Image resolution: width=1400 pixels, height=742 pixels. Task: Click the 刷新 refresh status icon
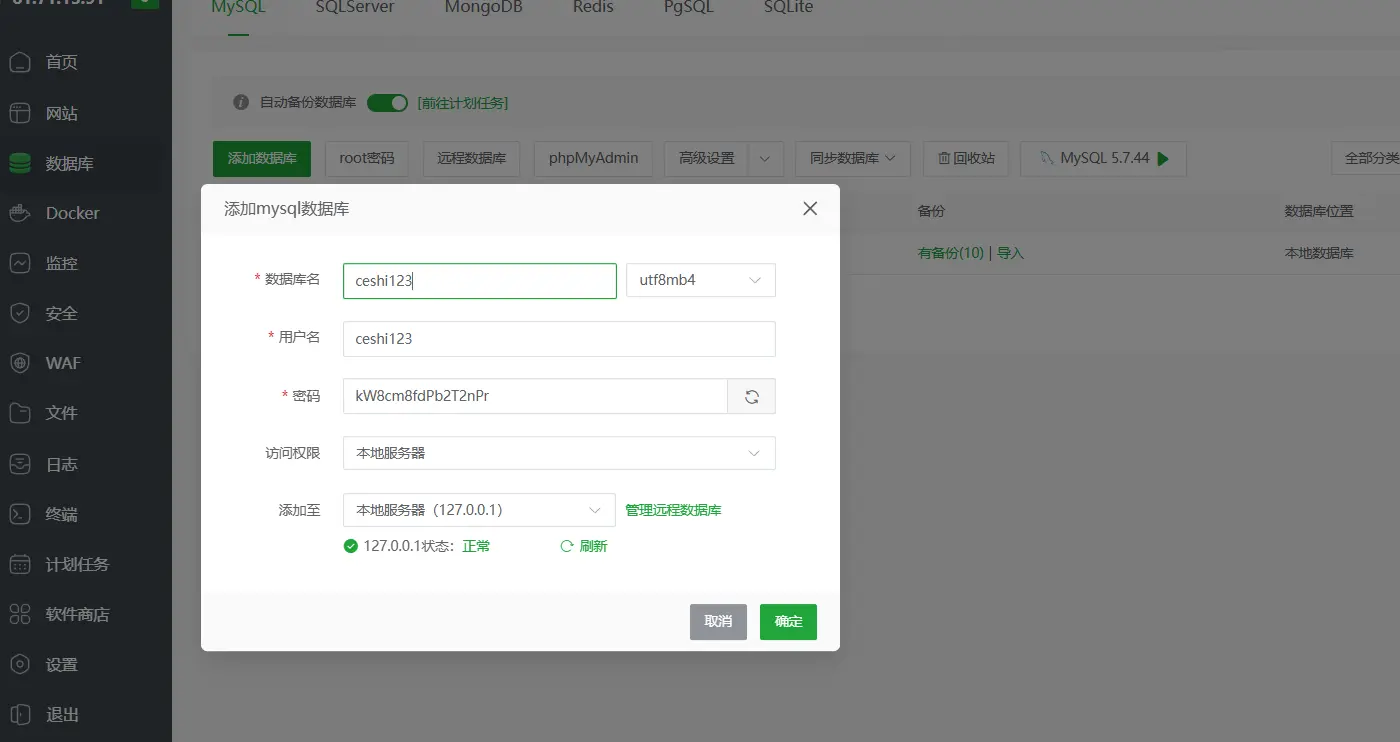[x=567, y=546]
